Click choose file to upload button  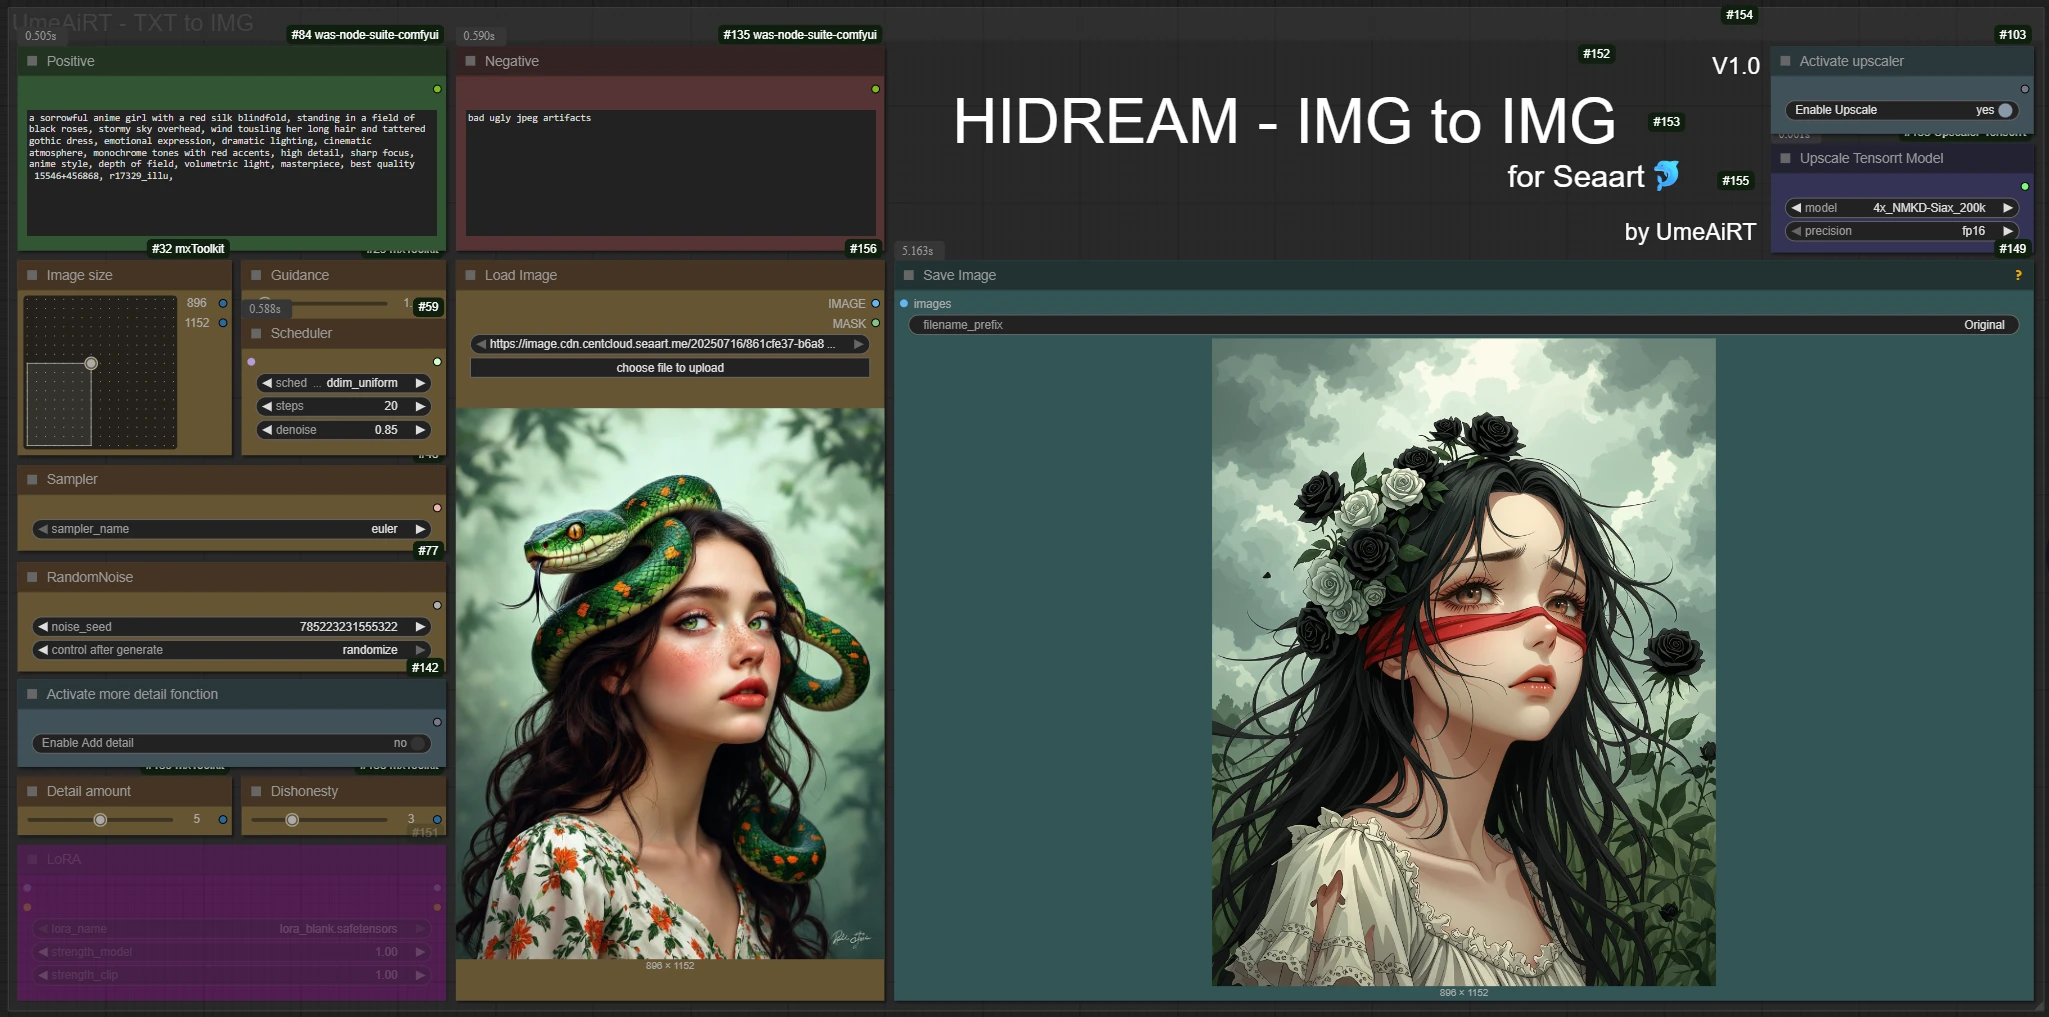point(670,368)
